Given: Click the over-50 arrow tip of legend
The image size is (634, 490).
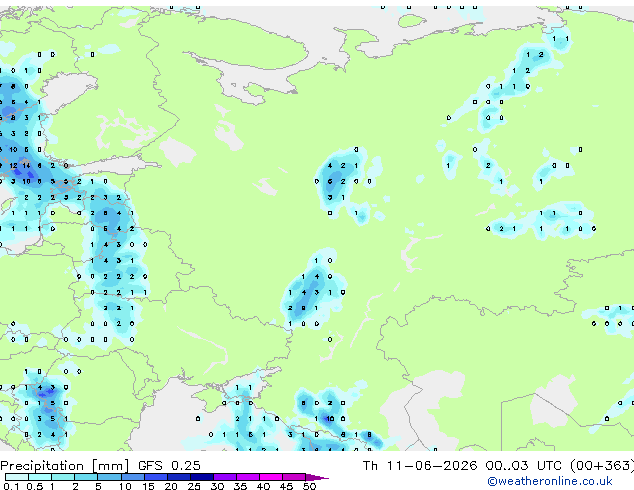Looking at the screenshot, I should tap(317, 477).
